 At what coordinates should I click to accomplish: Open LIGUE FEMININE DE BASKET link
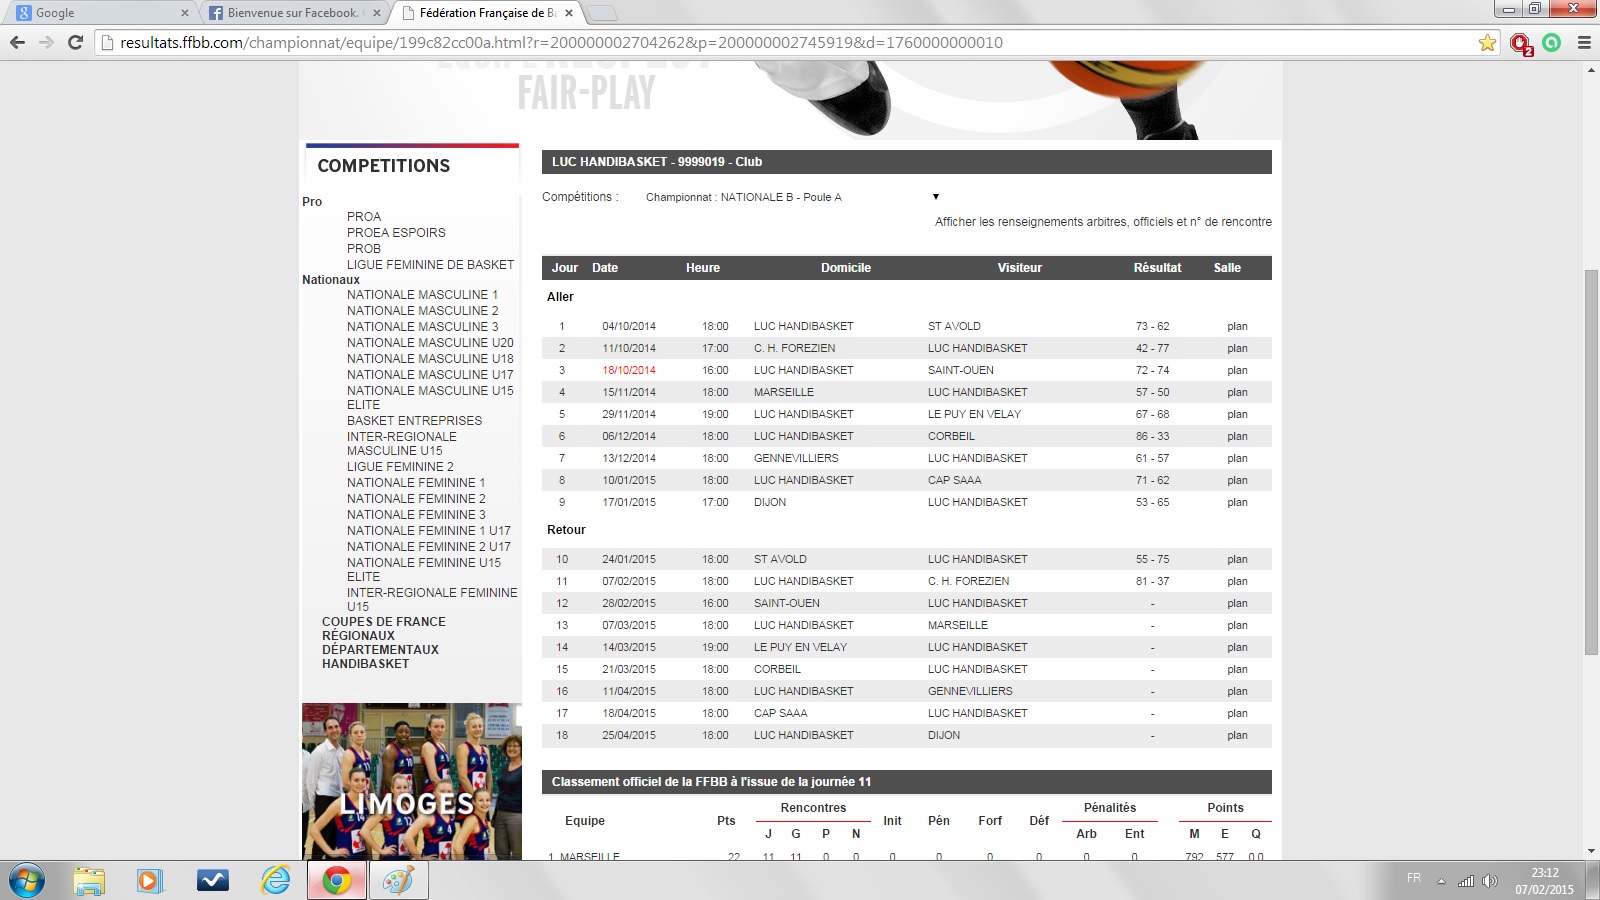(x=430, y=265)
